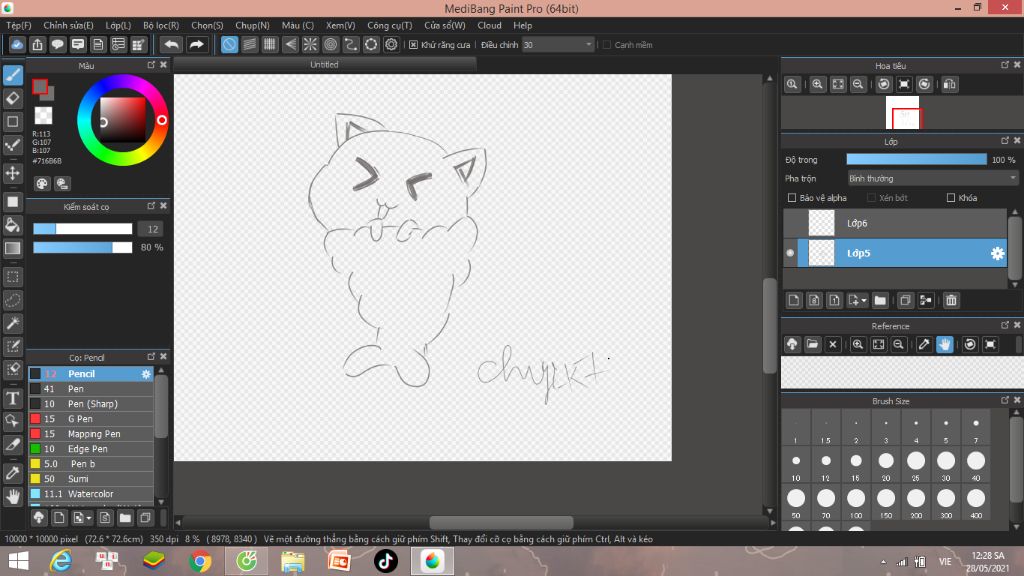Screen dimensions: 1024x576
Task: Select the Eraser tool
Action: [12, 98]
